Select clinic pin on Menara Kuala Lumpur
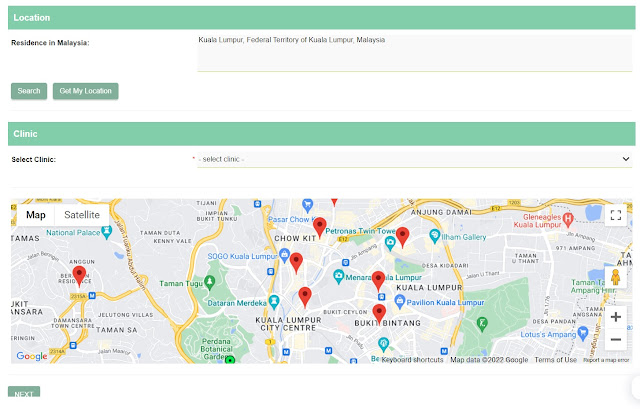Viewport: 640px width, 409px height. (x=378, y=281)
